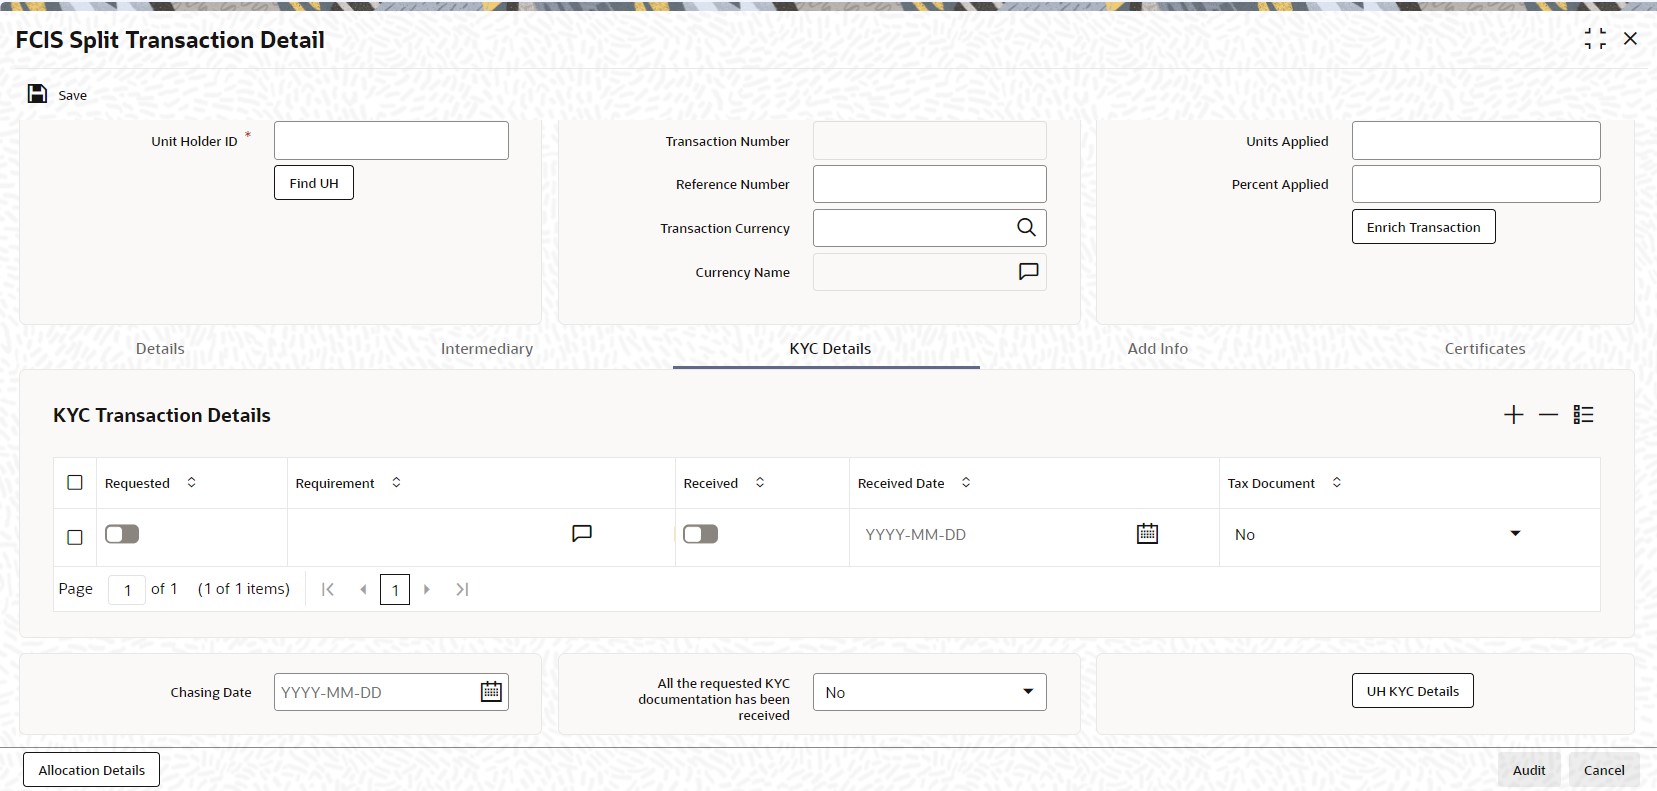
Task: Toggle the Requested switch
Action: pos(122,534)
